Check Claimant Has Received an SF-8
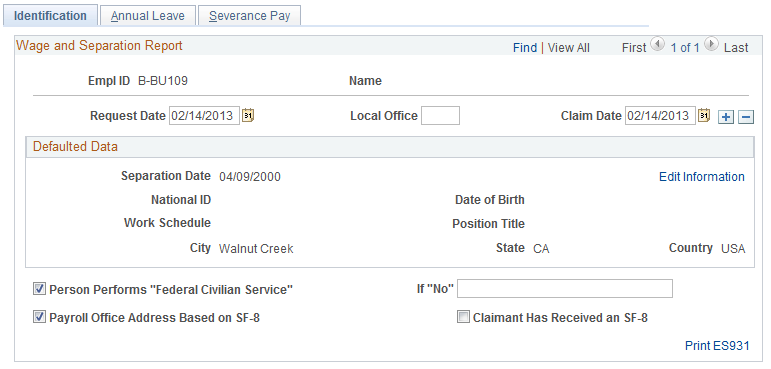 463,317
